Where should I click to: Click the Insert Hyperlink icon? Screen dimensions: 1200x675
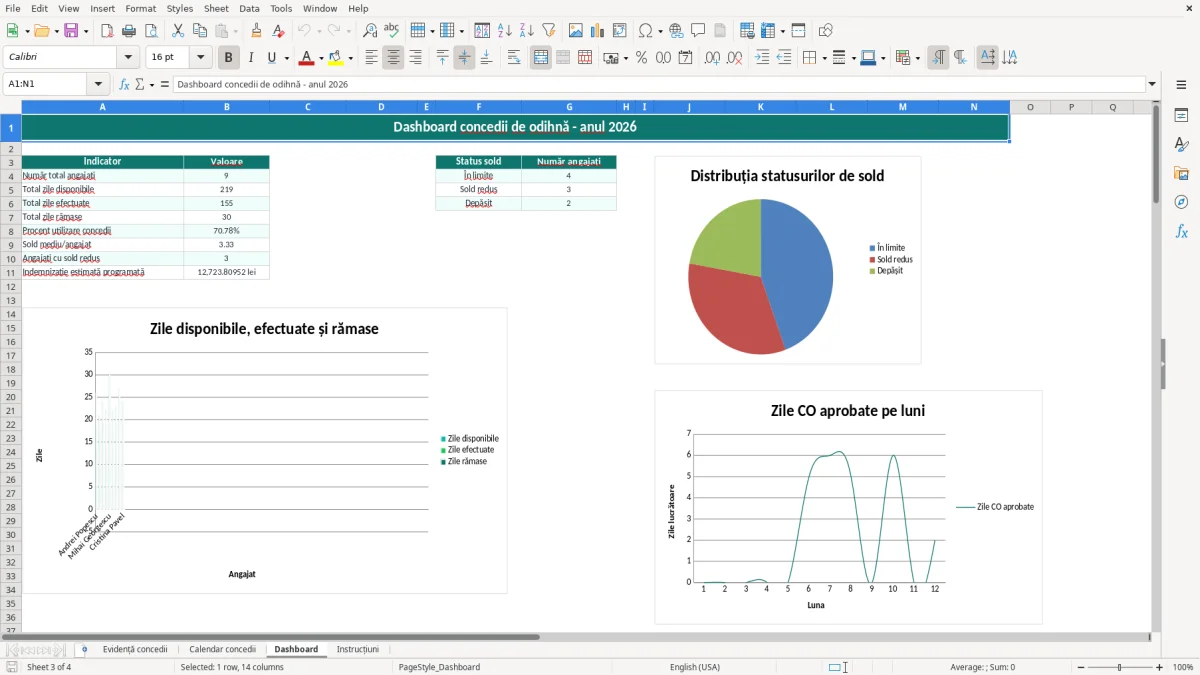(677, 31)
